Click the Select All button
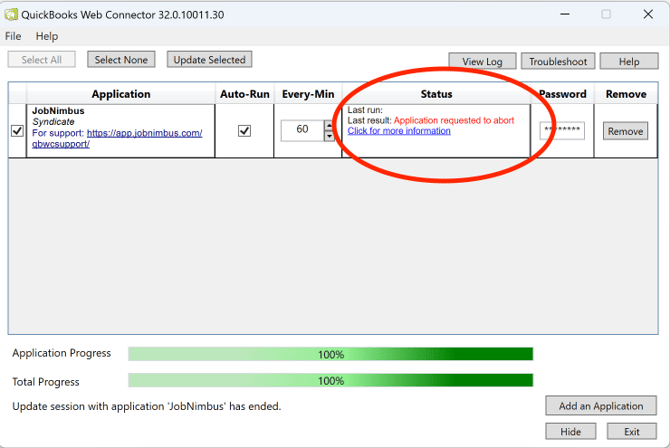Screen dimensions: 670x448 pyautogui.click(x=41, y=59)
